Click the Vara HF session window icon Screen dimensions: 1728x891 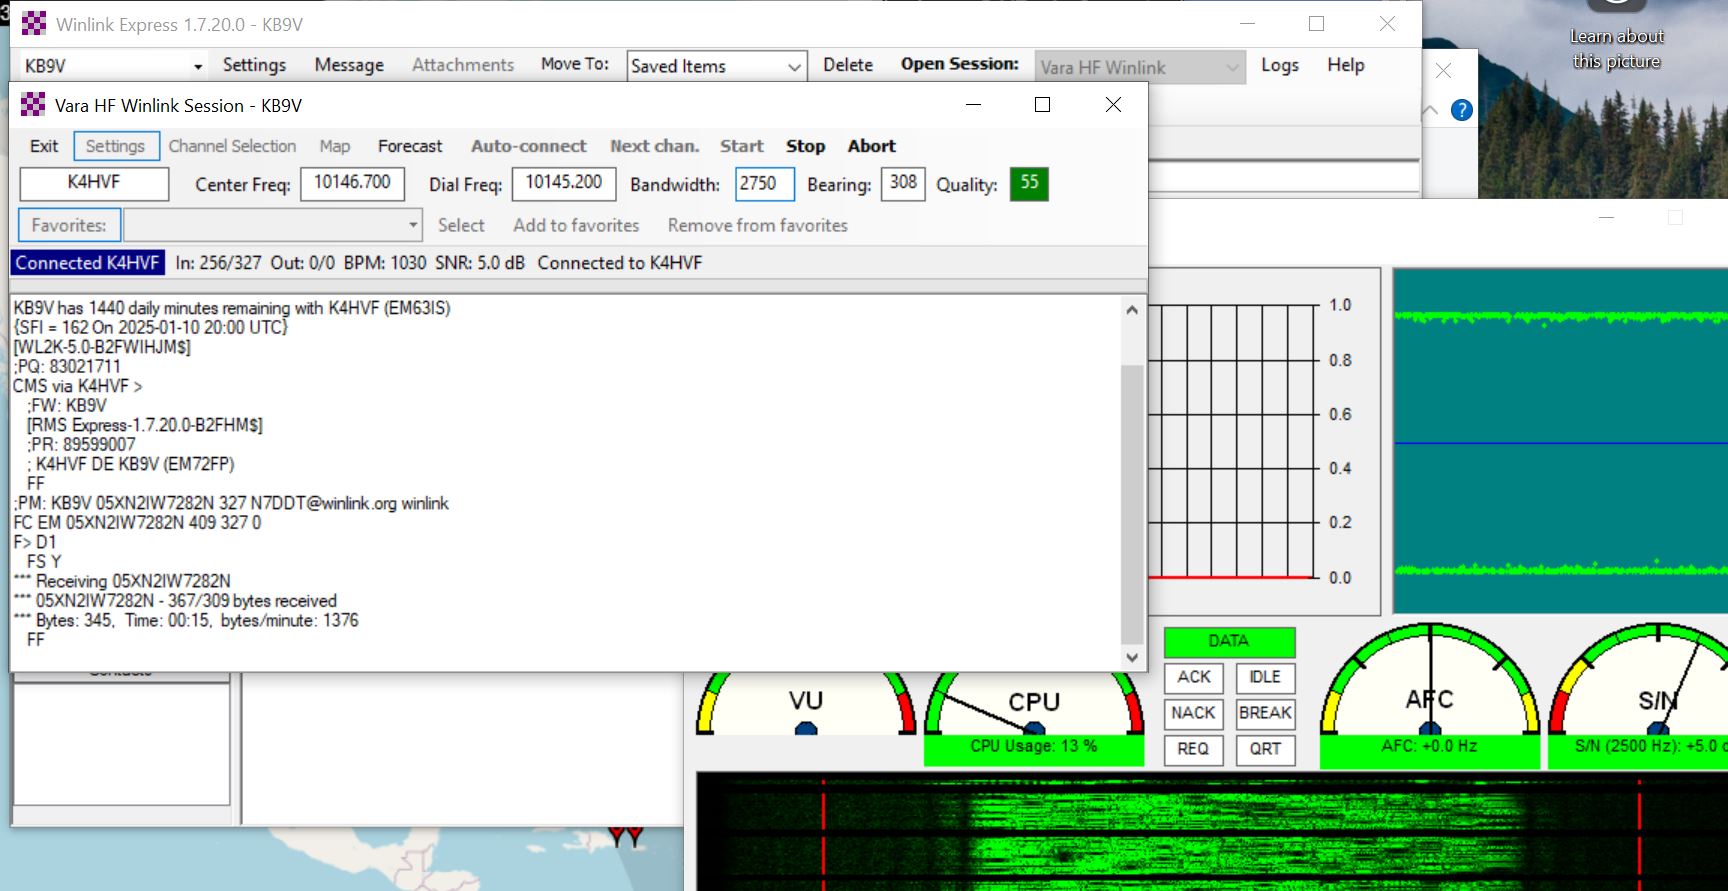[x=33, y=105]
